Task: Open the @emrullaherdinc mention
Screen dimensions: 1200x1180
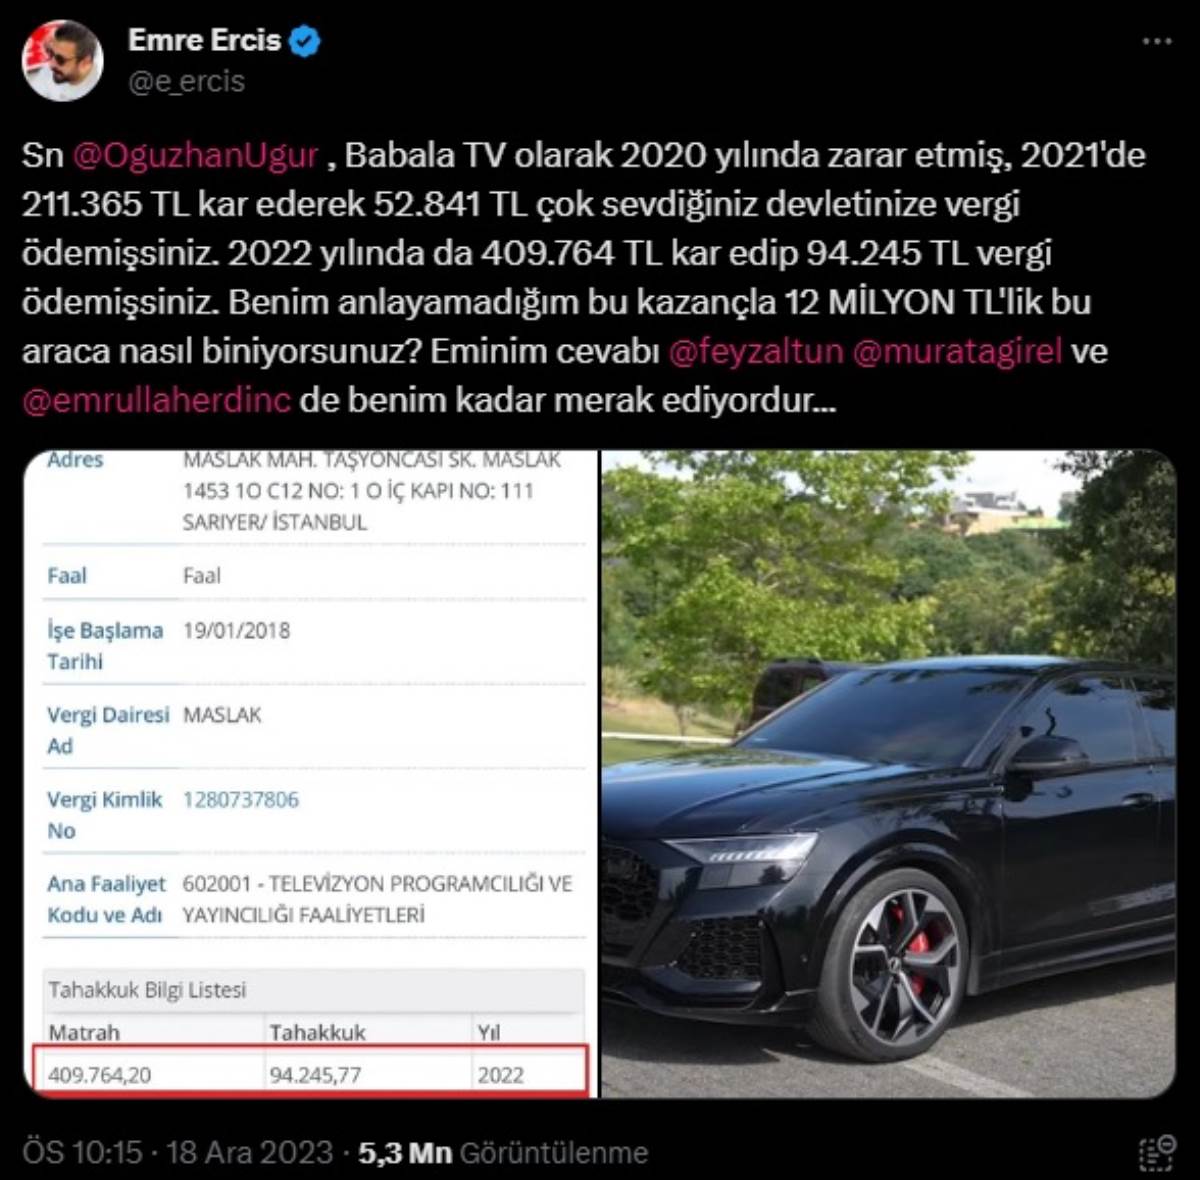Action: (157, 400)
